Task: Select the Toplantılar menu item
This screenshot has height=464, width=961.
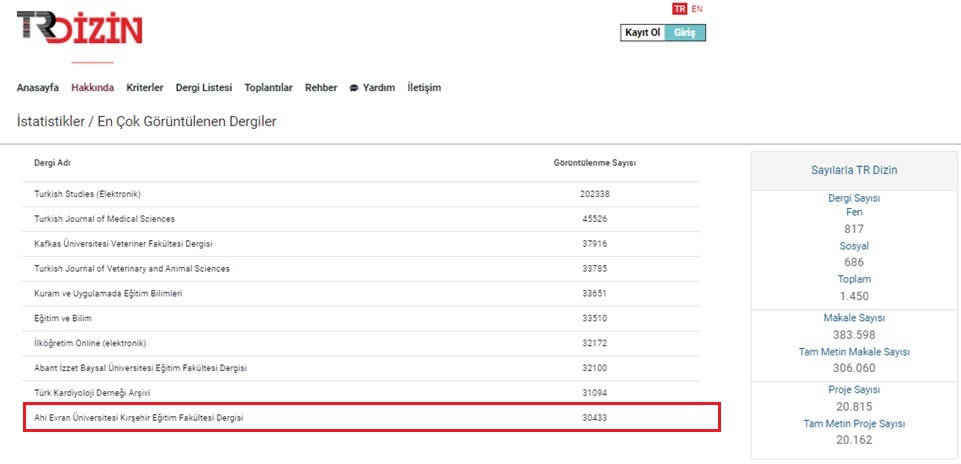Action: coord(268,88)
